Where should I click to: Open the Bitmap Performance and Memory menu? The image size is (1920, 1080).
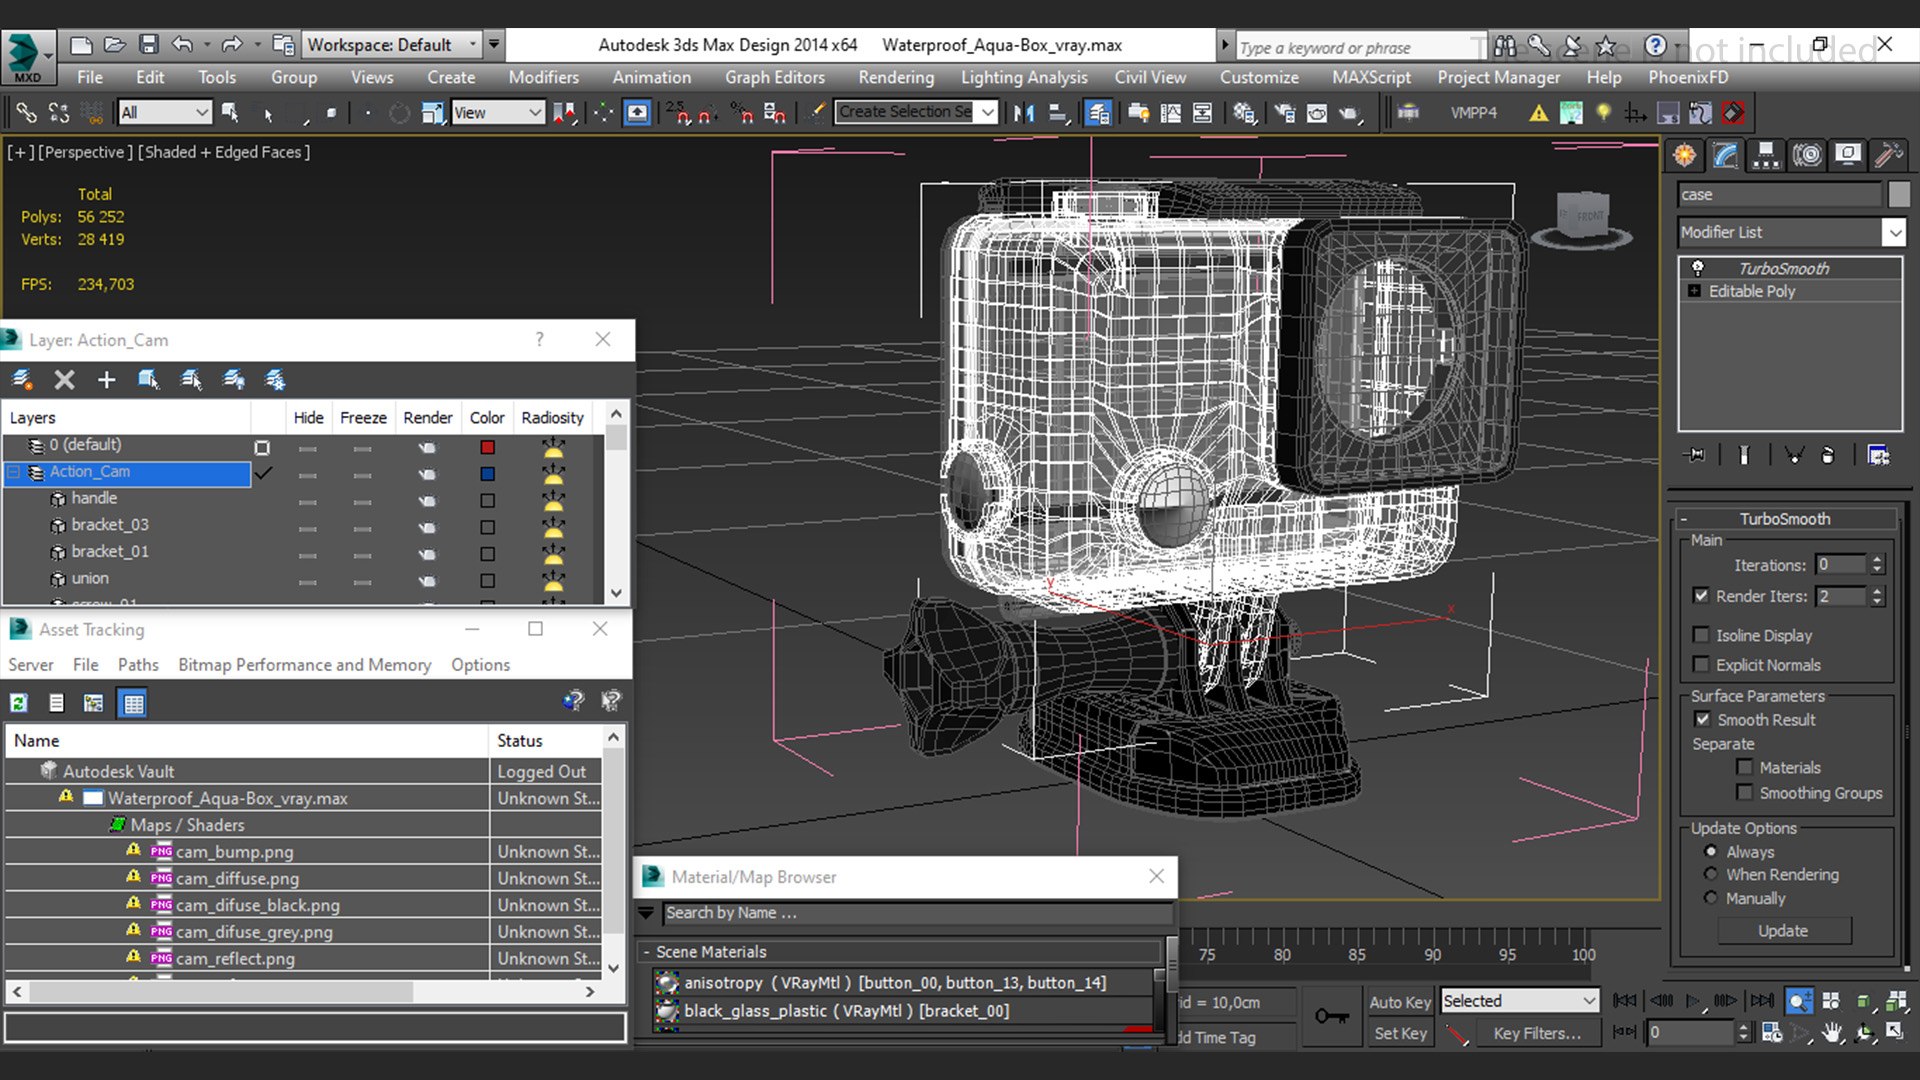(x=304, y=665)
